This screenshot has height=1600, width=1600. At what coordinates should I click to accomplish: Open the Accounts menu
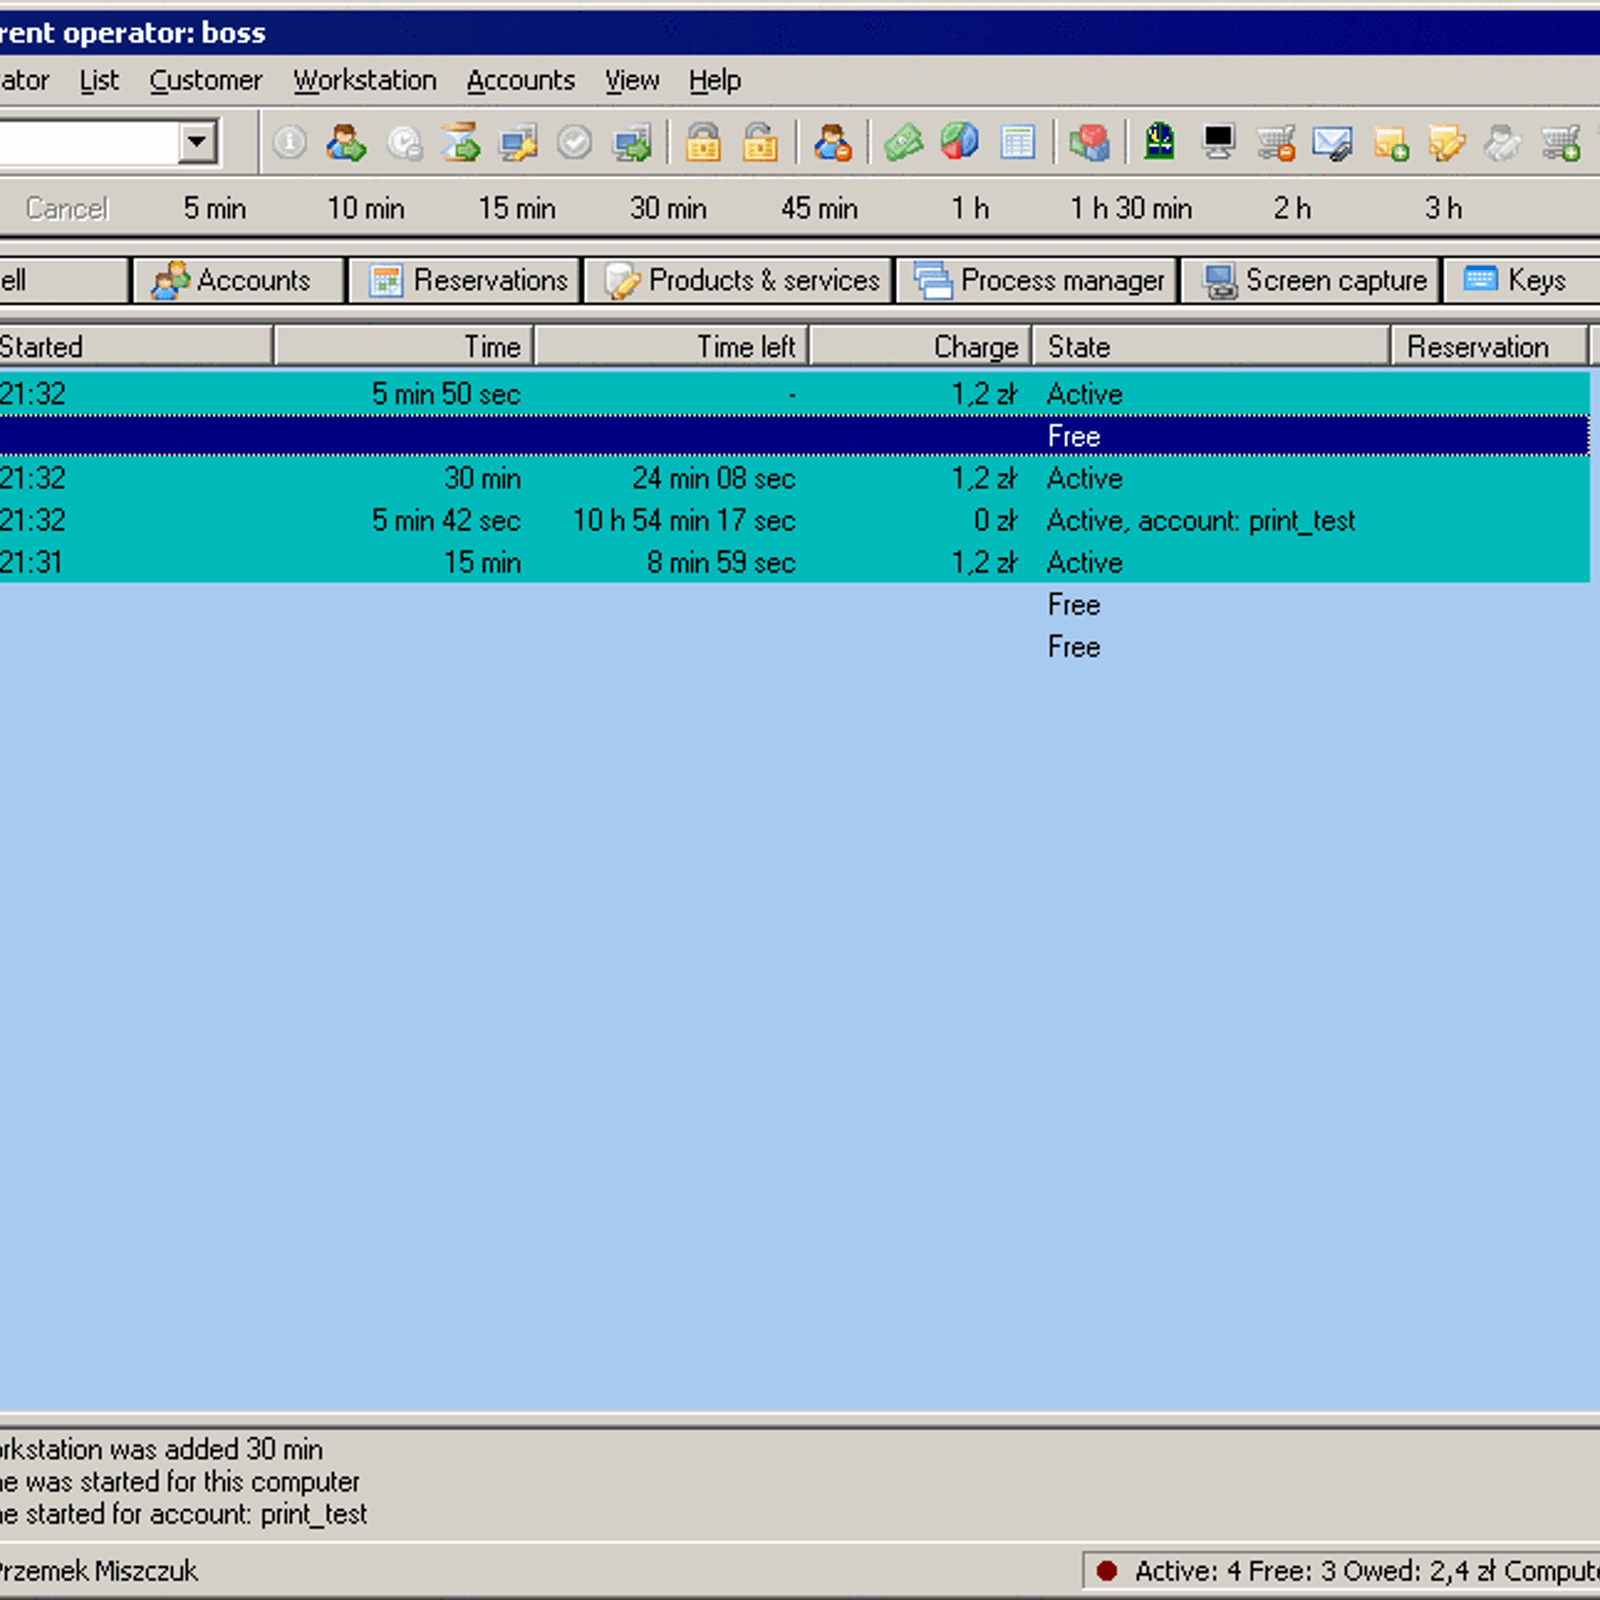pyautogui.click(x=521, y=80)
